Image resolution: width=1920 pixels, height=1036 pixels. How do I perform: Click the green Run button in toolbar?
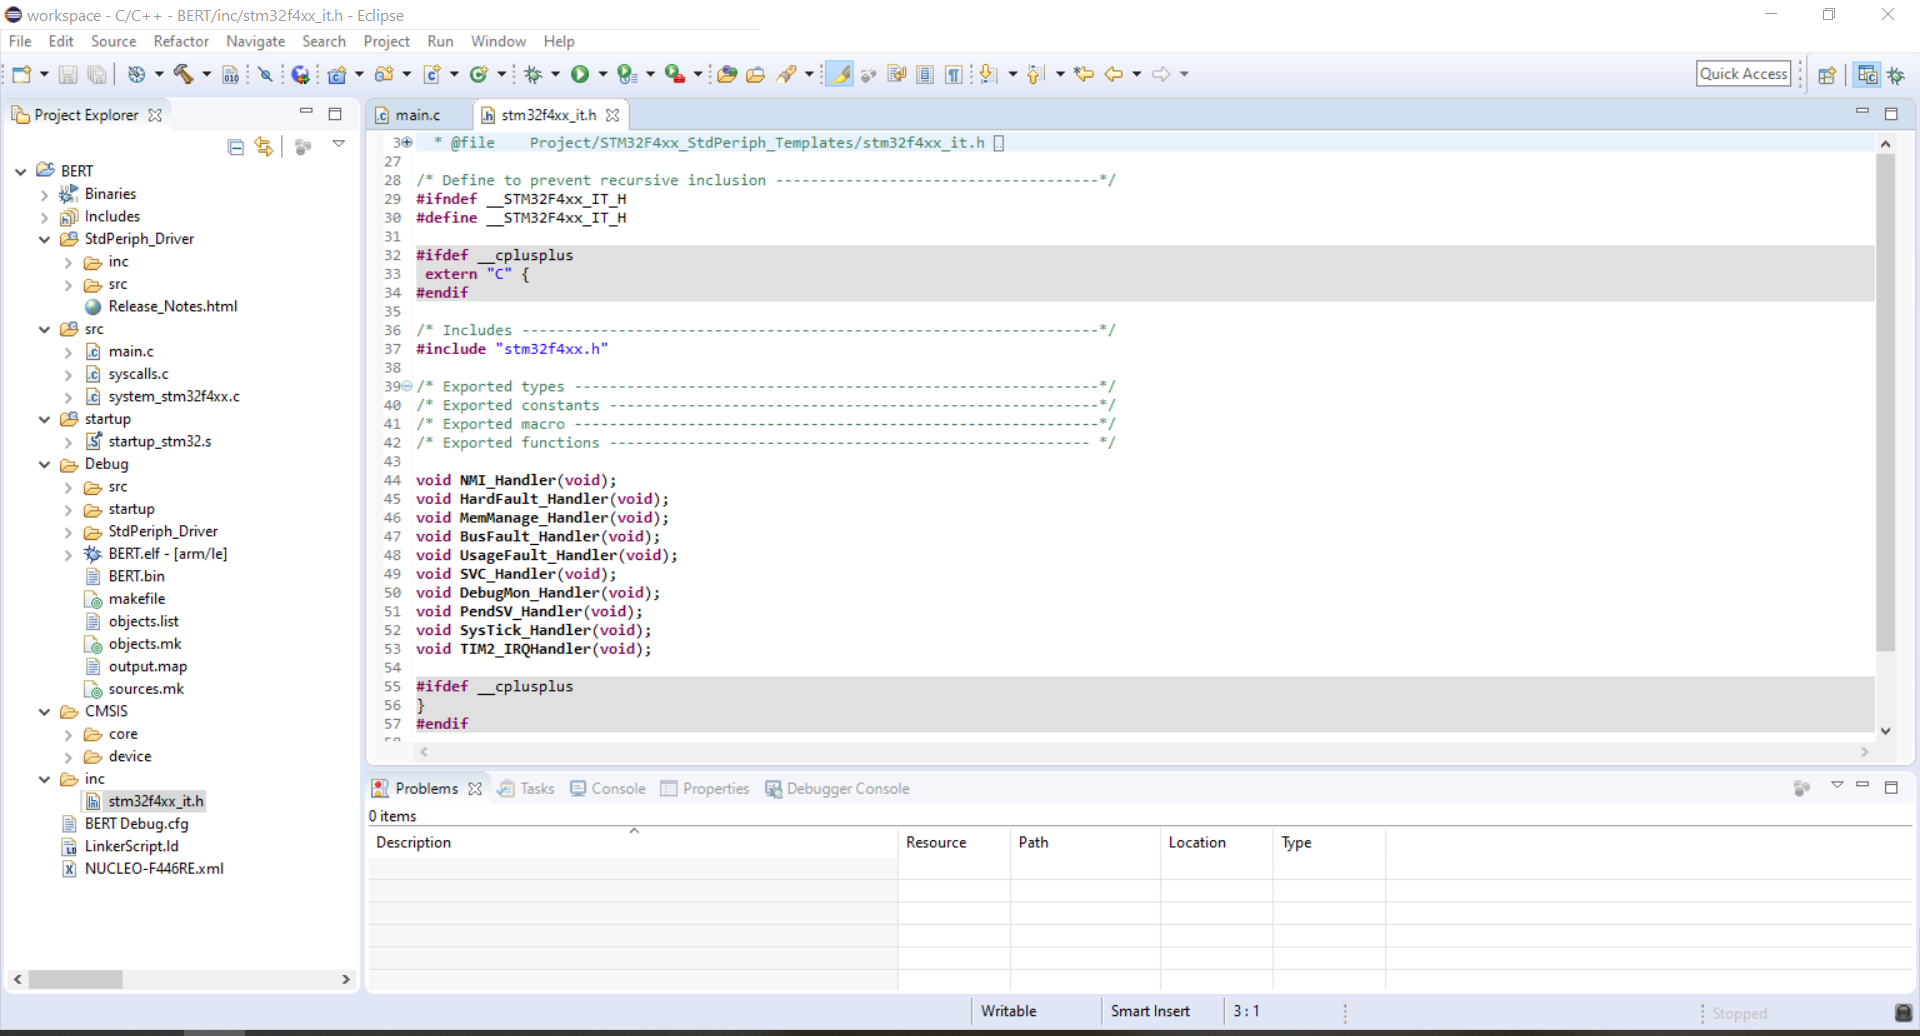tap(580, 74)
